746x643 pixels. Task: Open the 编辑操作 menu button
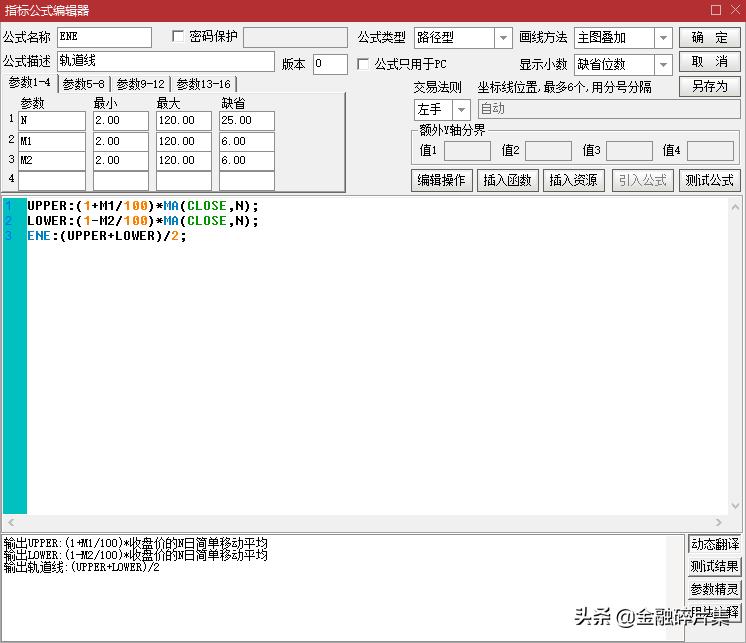click(441, 180)
